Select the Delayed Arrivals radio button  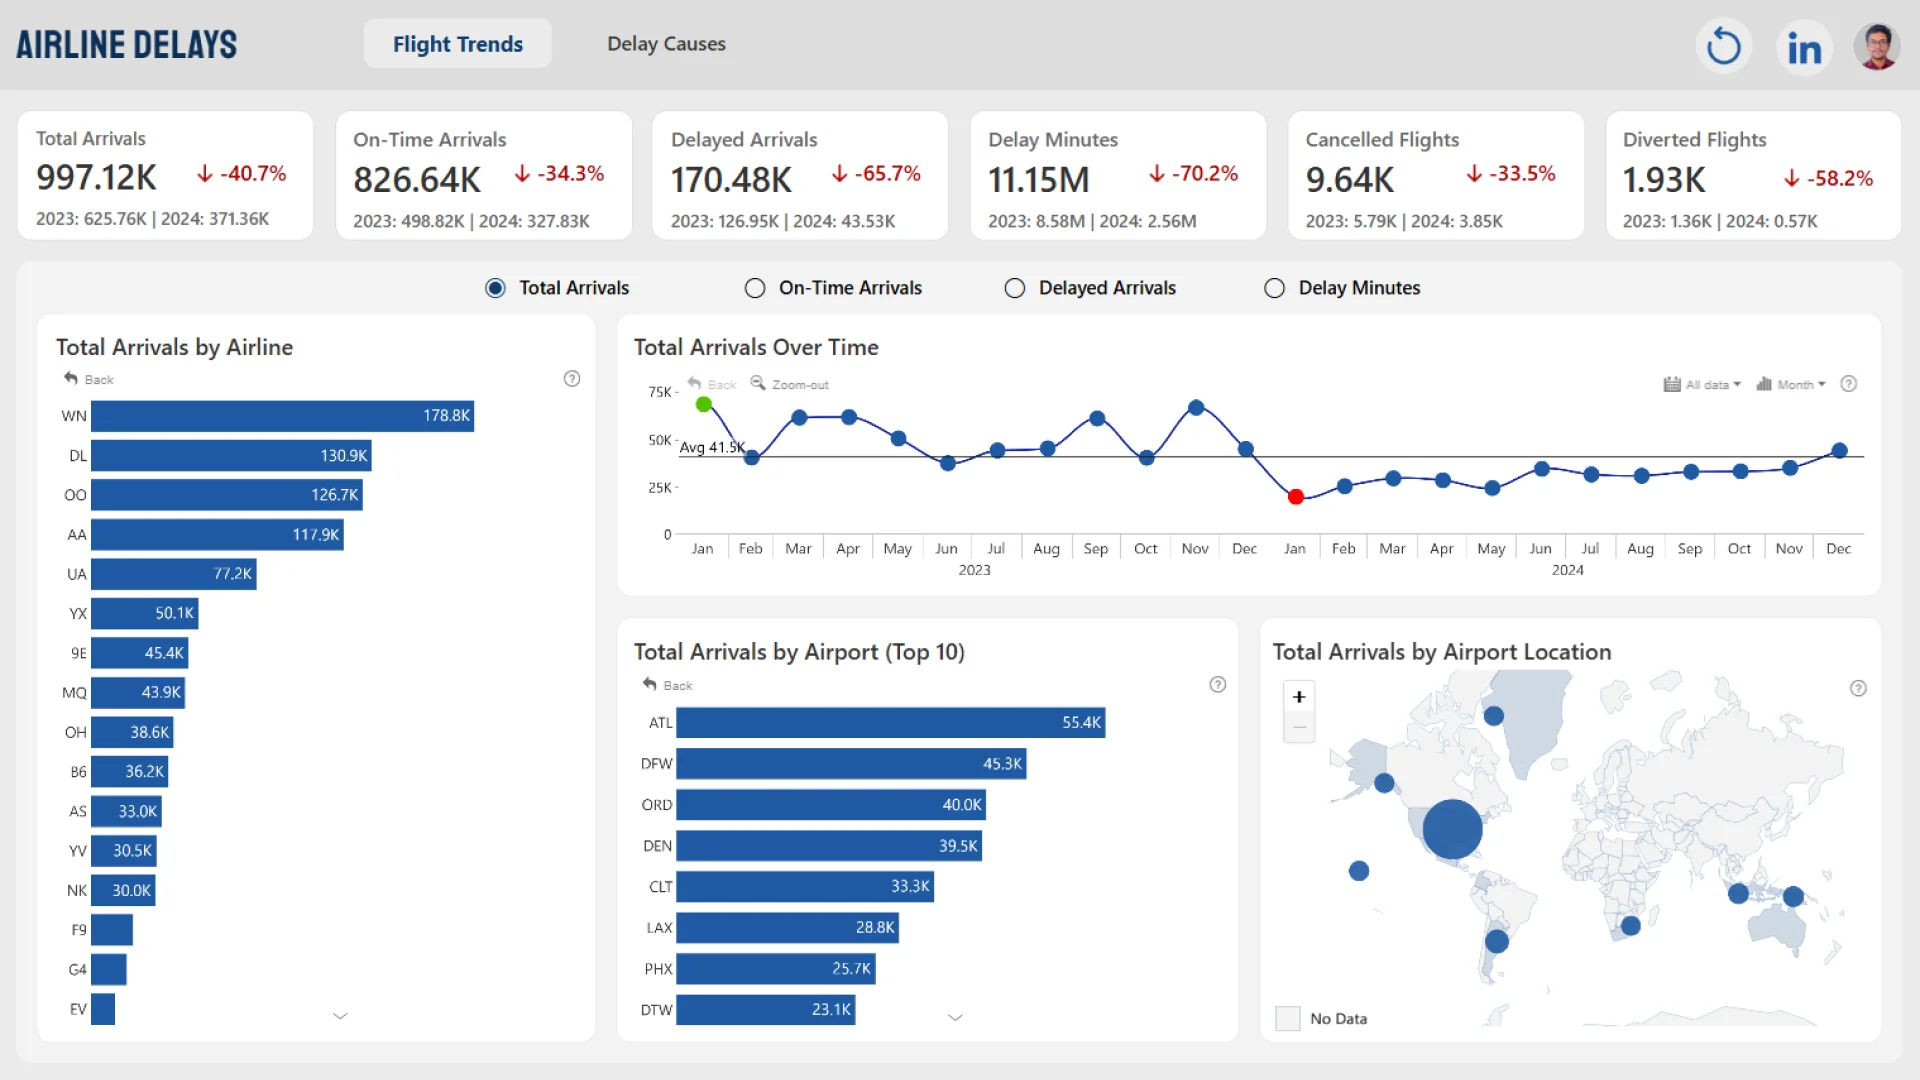(x=1014, y=288)
